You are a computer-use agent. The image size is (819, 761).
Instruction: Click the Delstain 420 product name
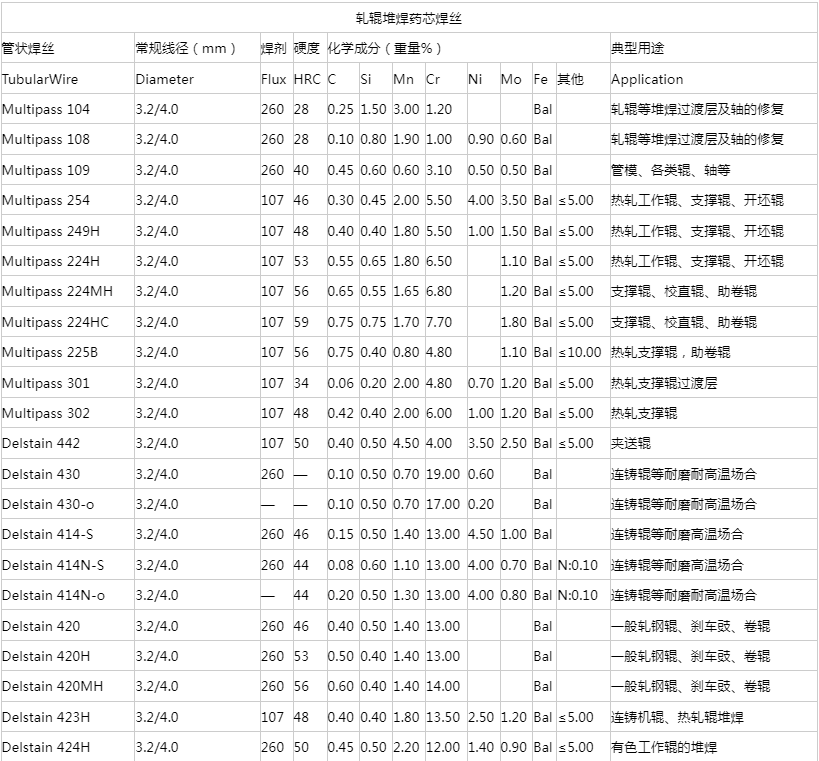[41, 626]
